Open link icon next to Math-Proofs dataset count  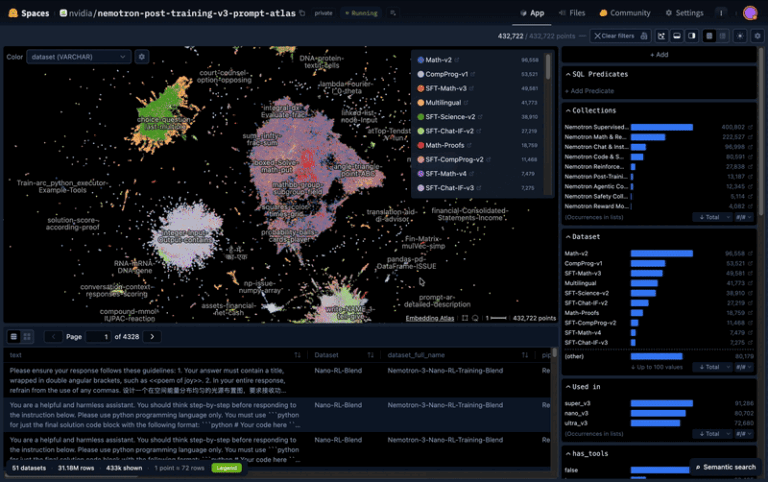[x=750, y=313]
